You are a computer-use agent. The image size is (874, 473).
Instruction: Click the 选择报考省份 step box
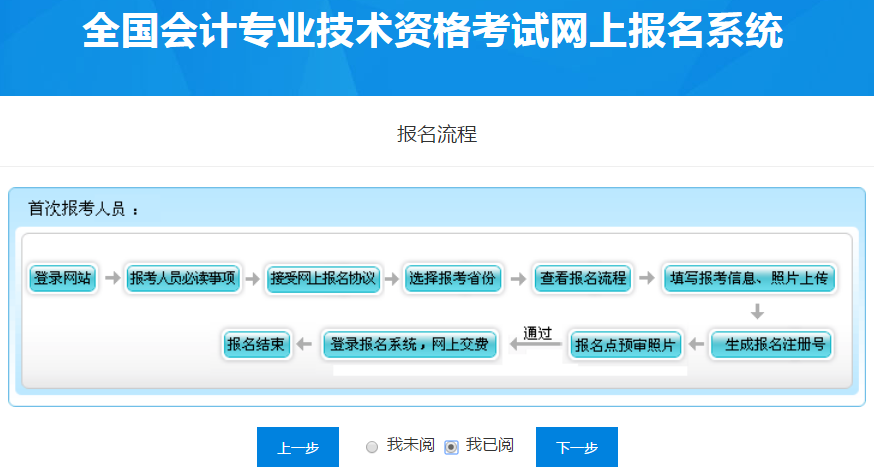click(451, 278)
